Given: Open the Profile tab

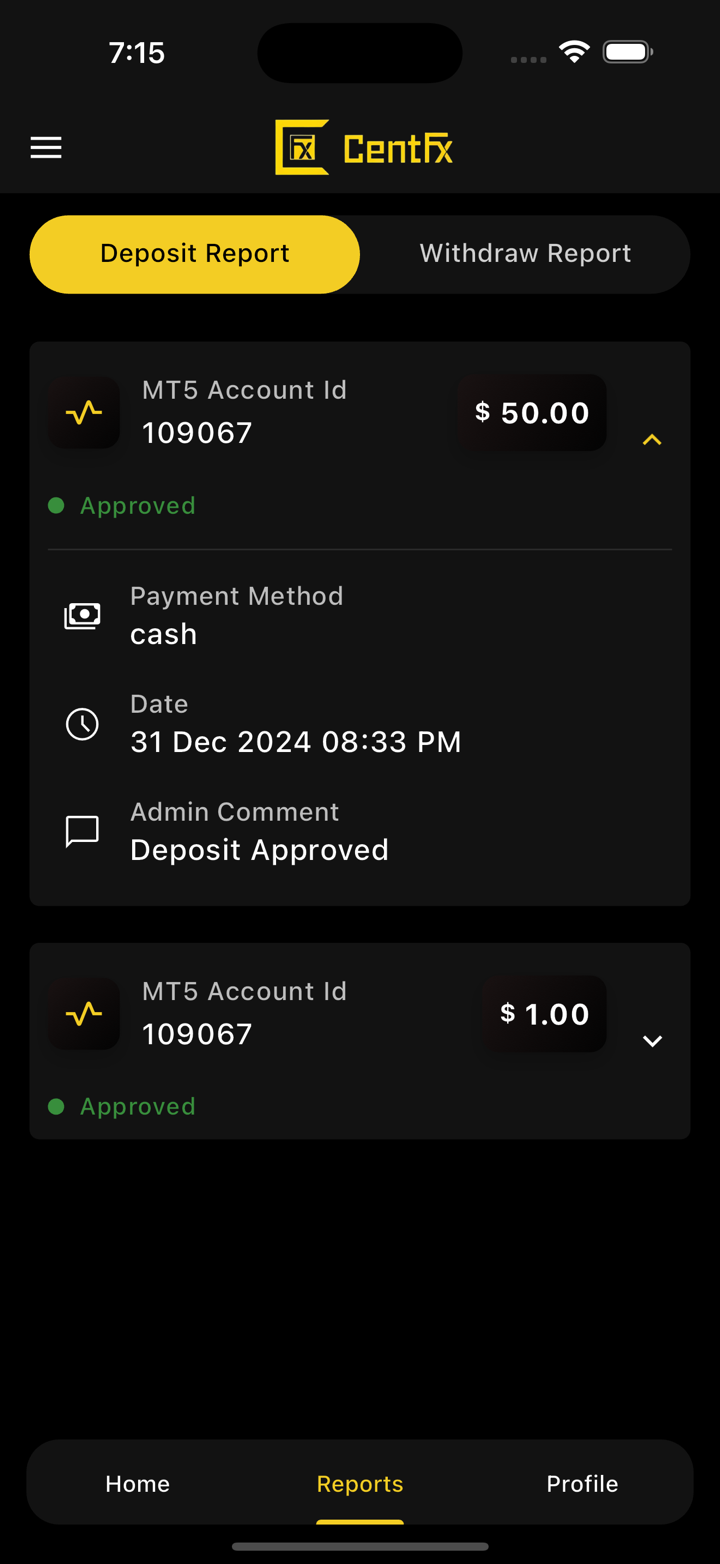Looking at the screenshot, I should [582, 1484].
